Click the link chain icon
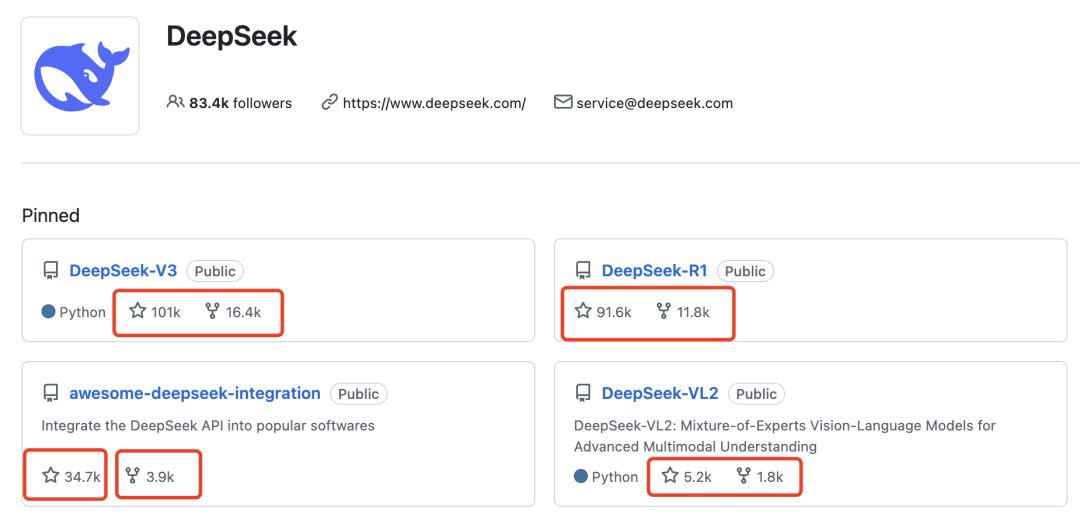This screenshot has height=521, width=1080. click(329, 102)
